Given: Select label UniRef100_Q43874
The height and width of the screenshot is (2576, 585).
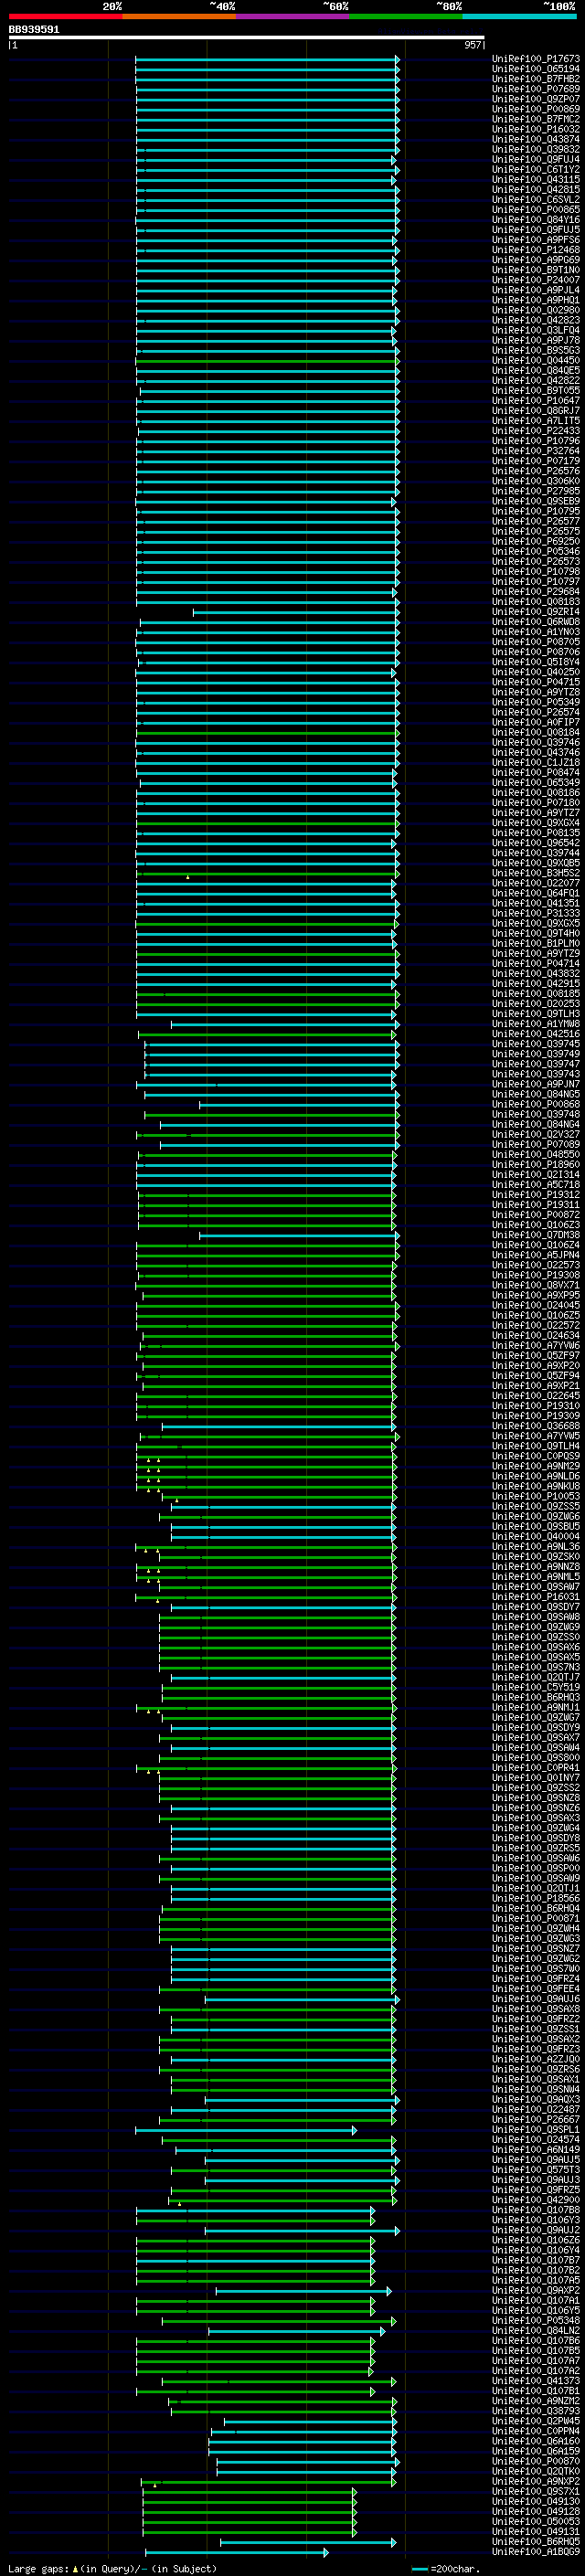Looking at the screenshot, I should [x=536, y=139].
